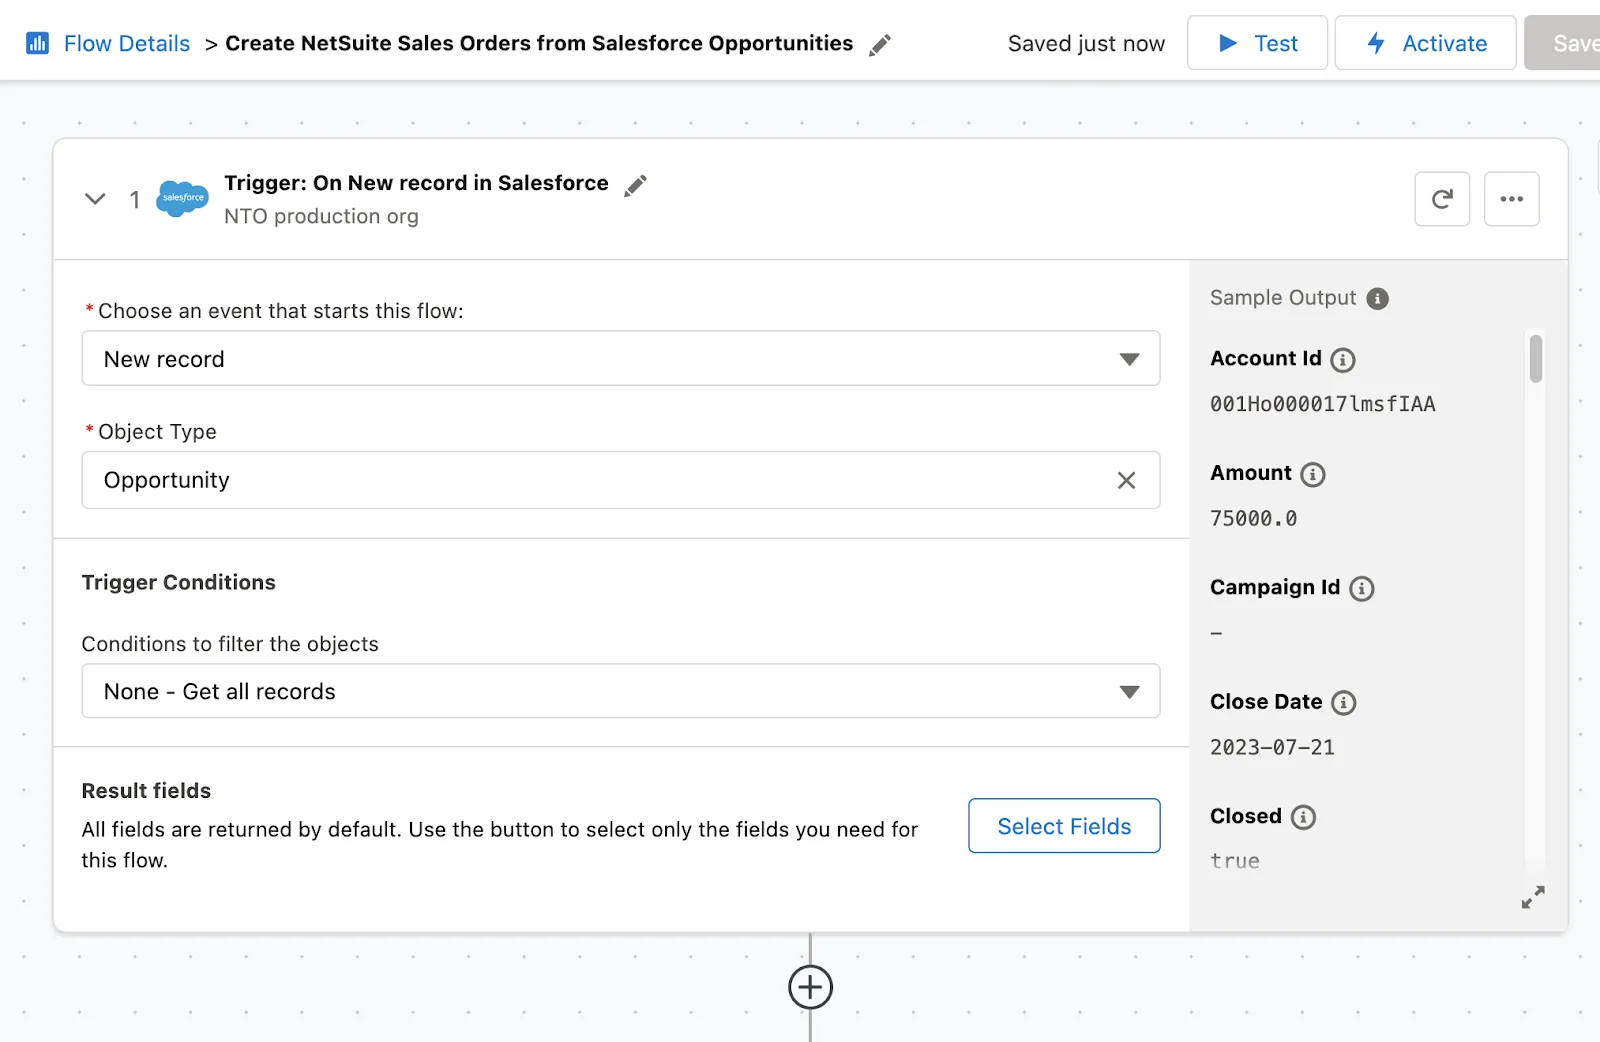Show info for Sample Output
The image size is (1600, 1042).
(1377, 298)
